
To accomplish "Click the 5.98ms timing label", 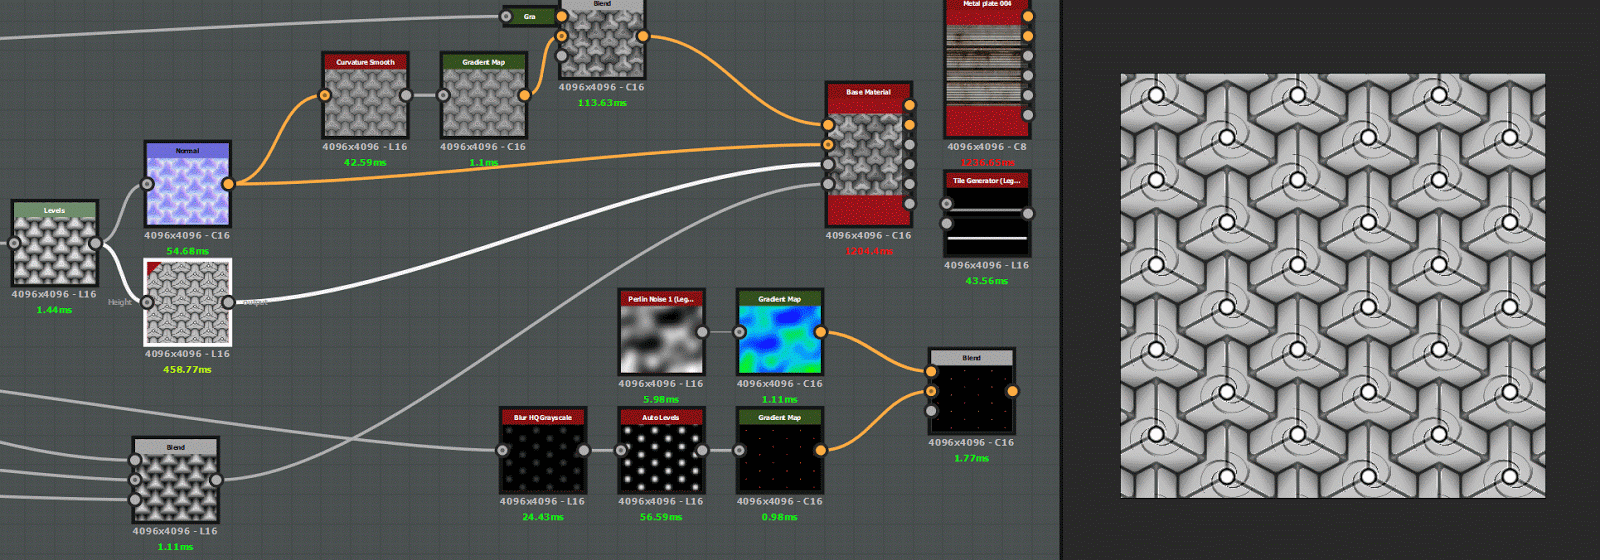I will click(661, 399).
